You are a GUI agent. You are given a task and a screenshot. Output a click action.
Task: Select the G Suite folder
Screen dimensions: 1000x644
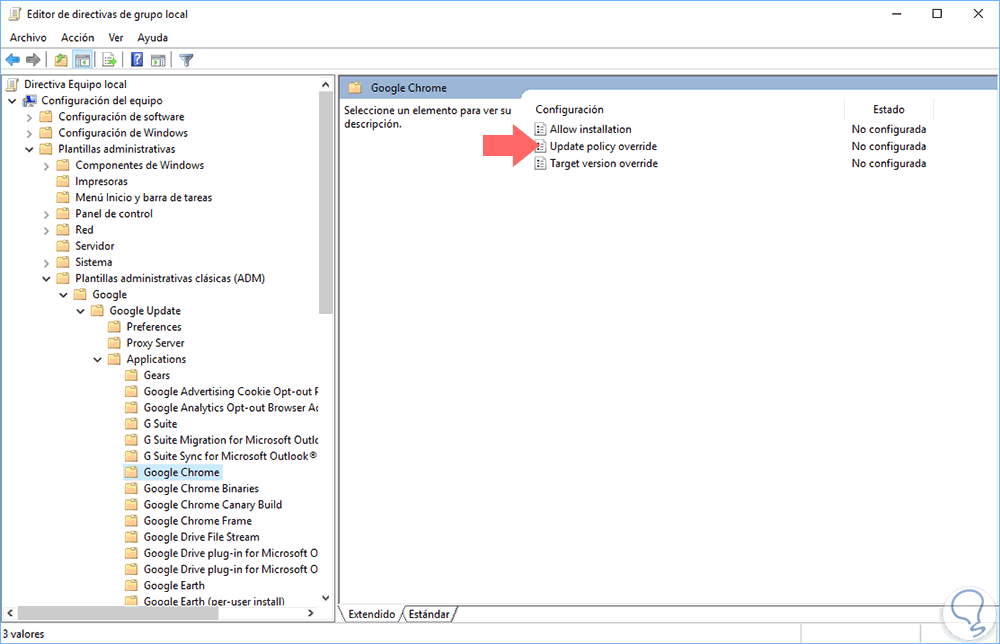tap(160, 424)
